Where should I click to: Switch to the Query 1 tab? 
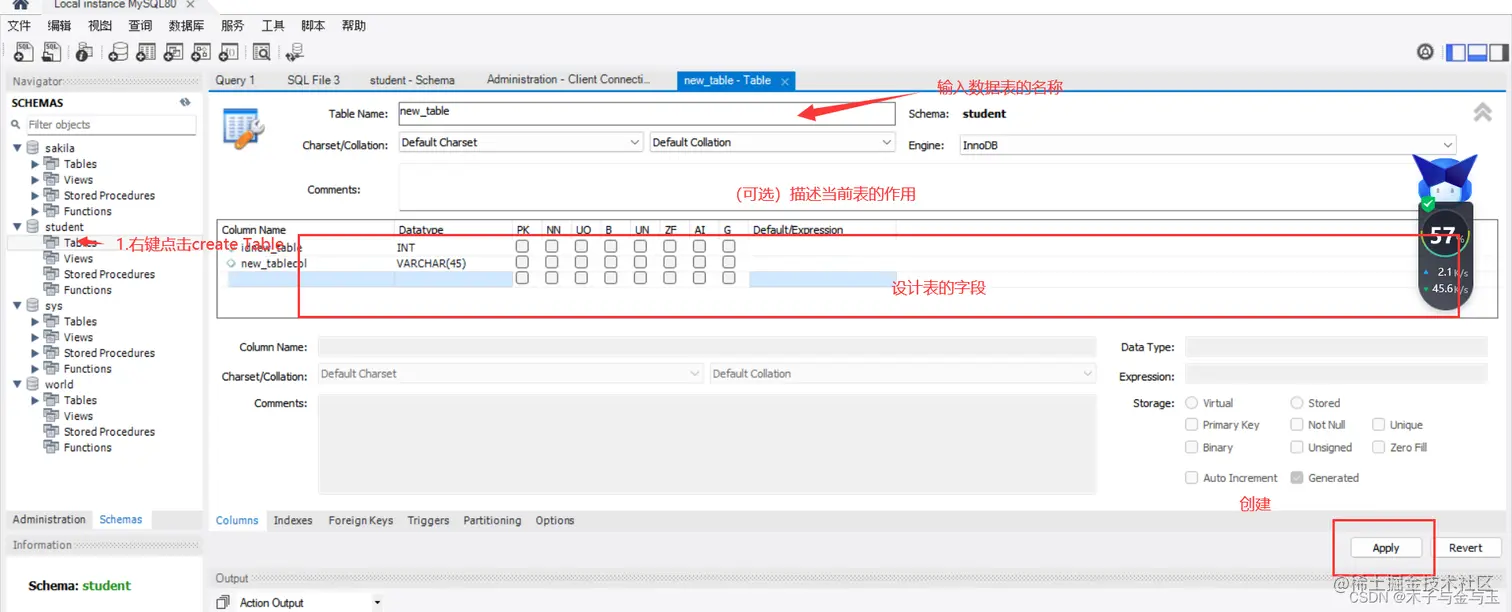[x=235, y=80]
